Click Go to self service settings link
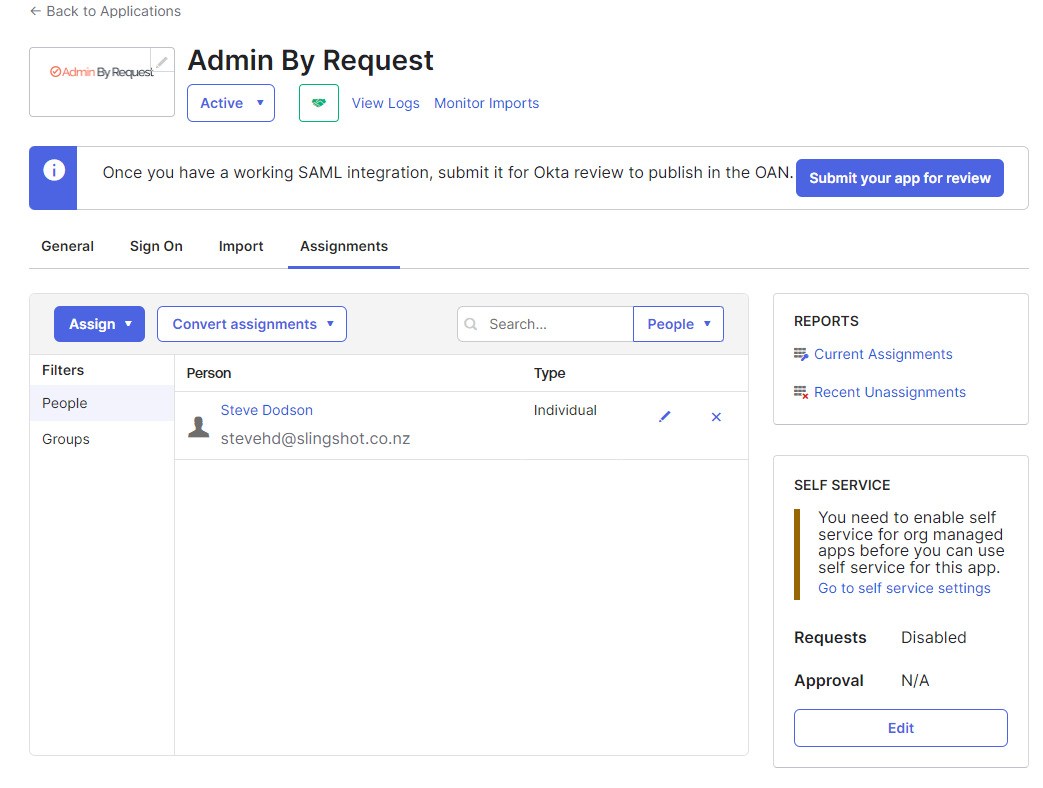The image size is (1043, 788). tap(904, 588)
